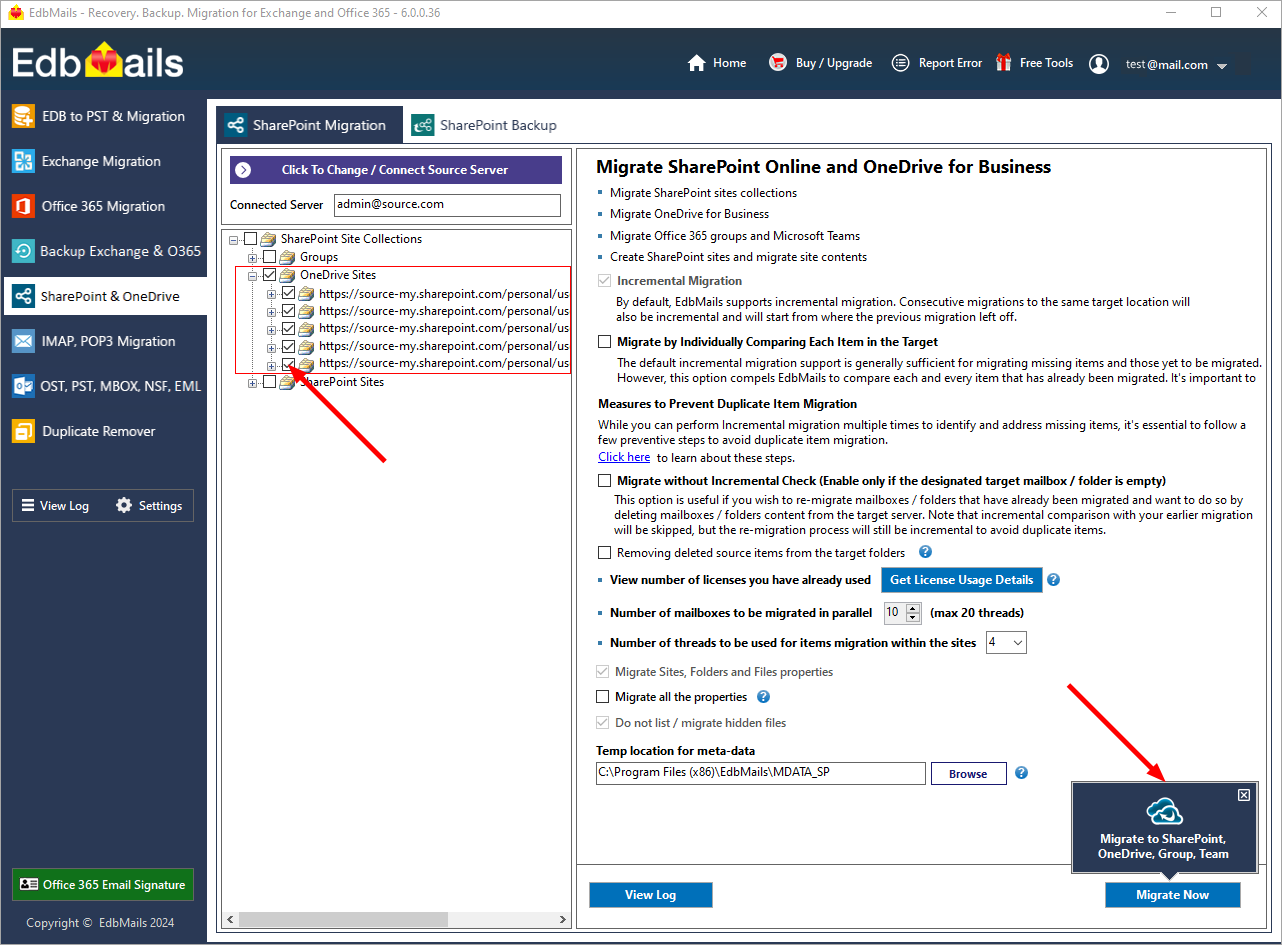Click the Settings gear icon

click(124, 505)
